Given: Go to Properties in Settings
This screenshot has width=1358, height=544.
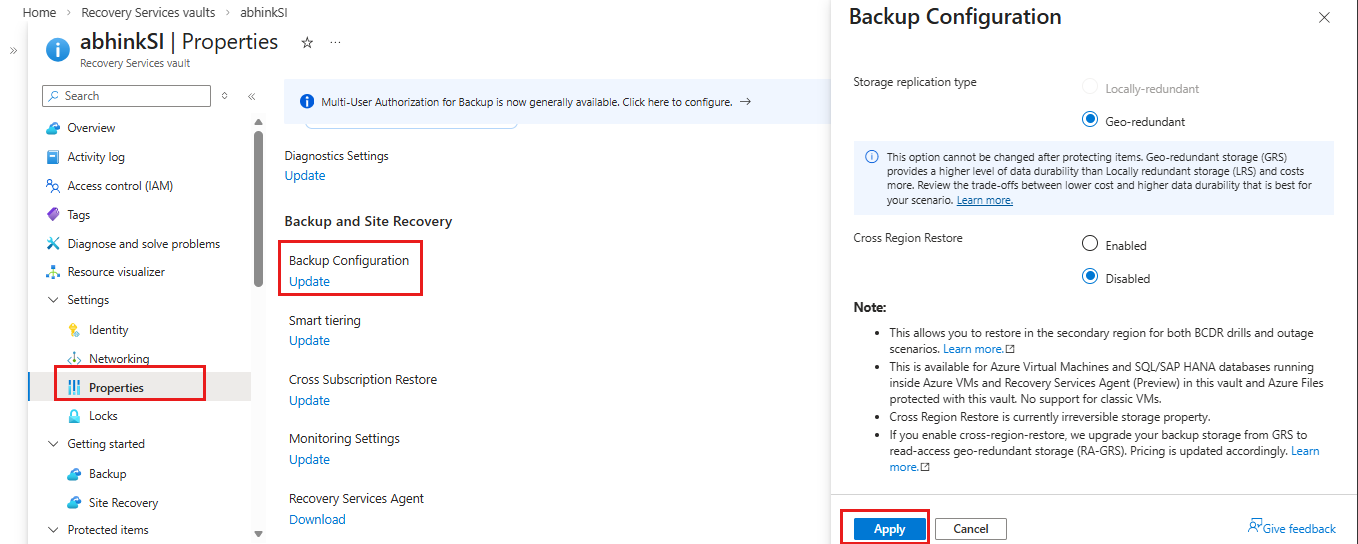Looking at the screenshot, I should click(x=116, y=387).
